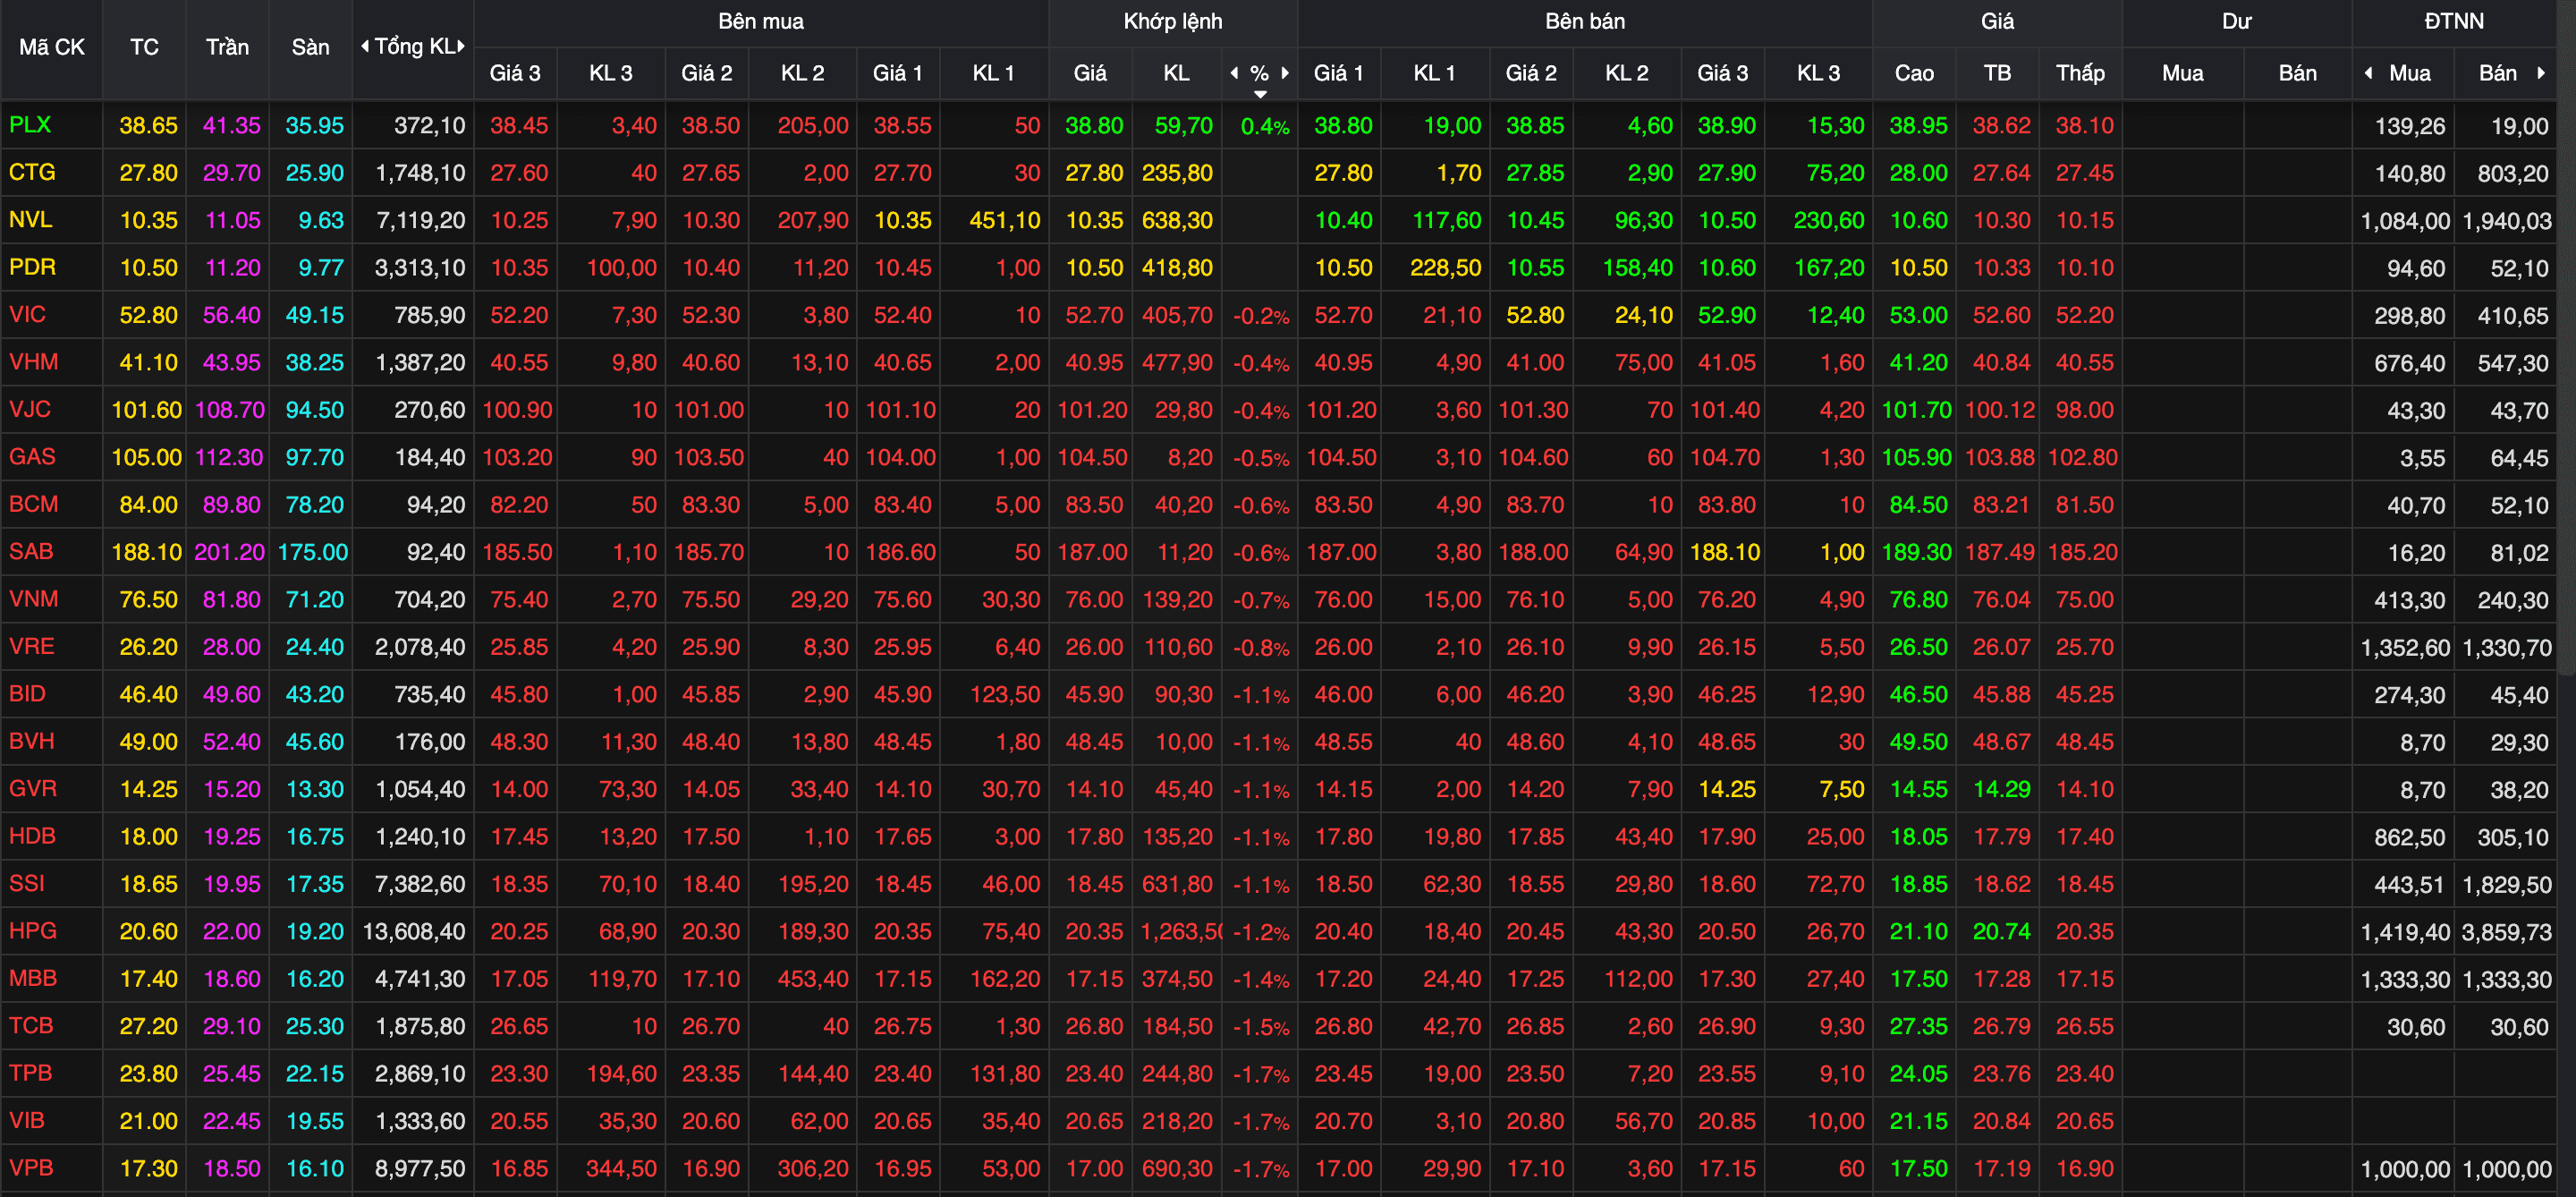This screenshot has height=1197, width=2576.
Task: Open PLX stock symbol
Action: (30, 124)
